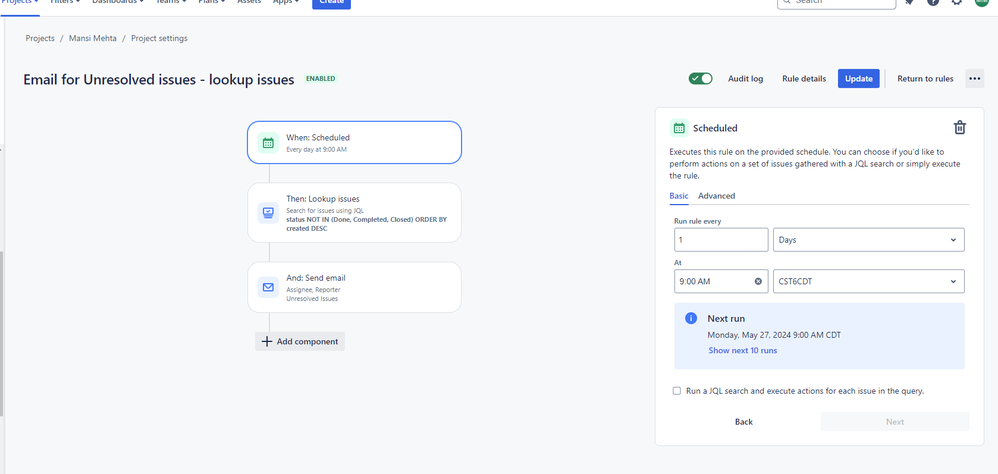Screen dimensions: 998x474
Task: Delete the Scheduled trigger with trash icon
Action: pos(960,127)
